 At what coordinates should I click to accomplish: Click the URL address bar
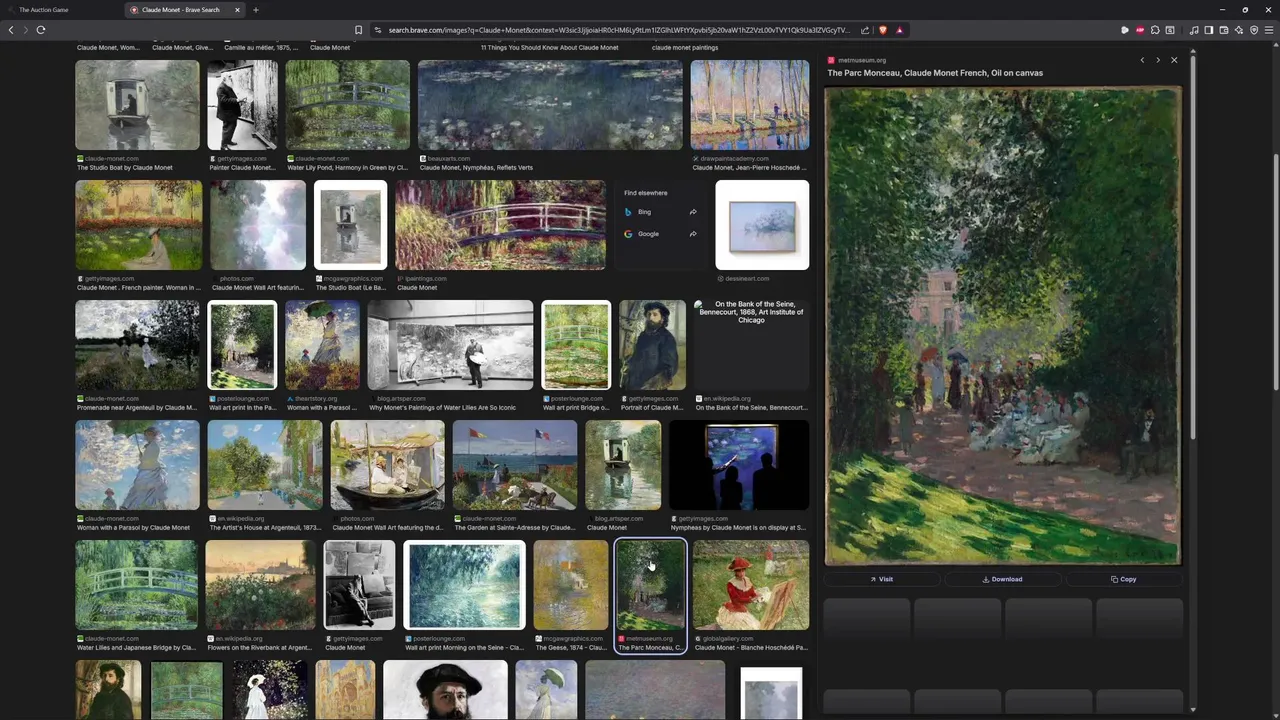(x=618, y=30)
